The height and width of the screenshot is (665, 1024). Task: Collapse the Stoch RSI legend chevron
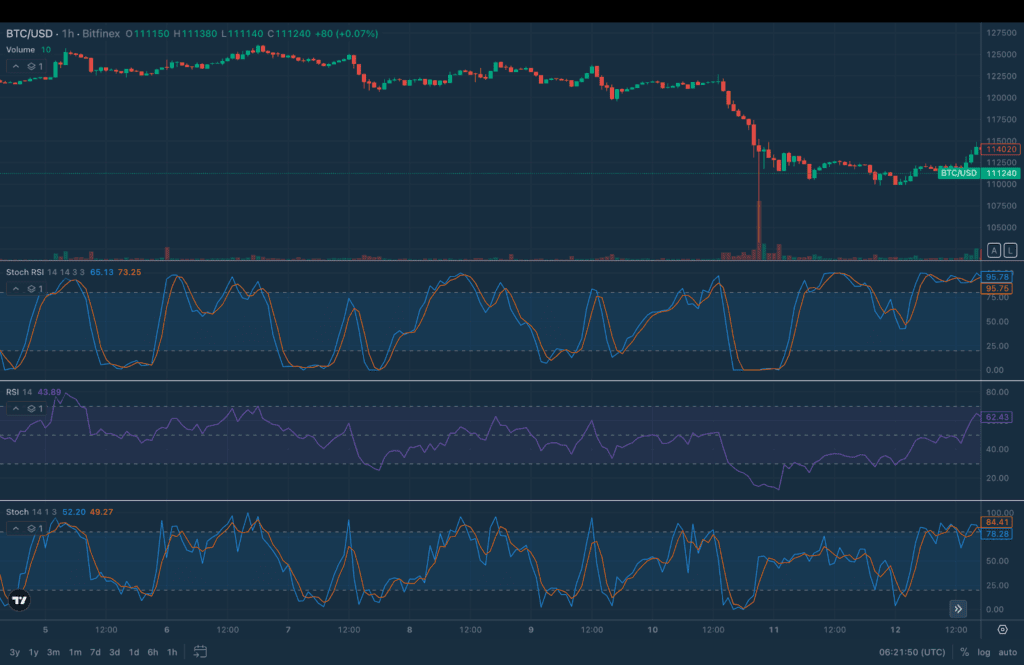(x=15, y=288)
